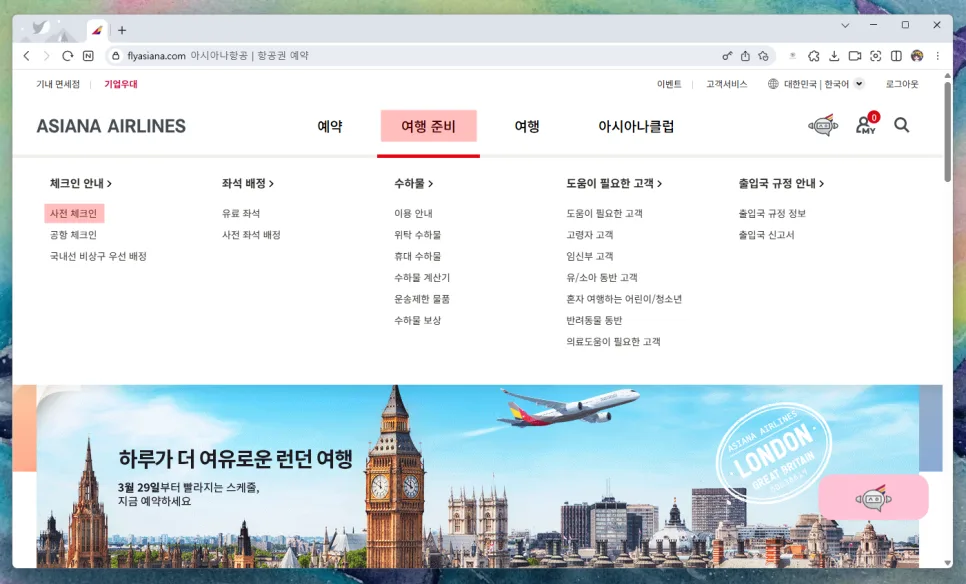Click the video camera toolbar icon
Image resolution: width=966 pixels, height=584 pixels.
(x=854, y=55)
